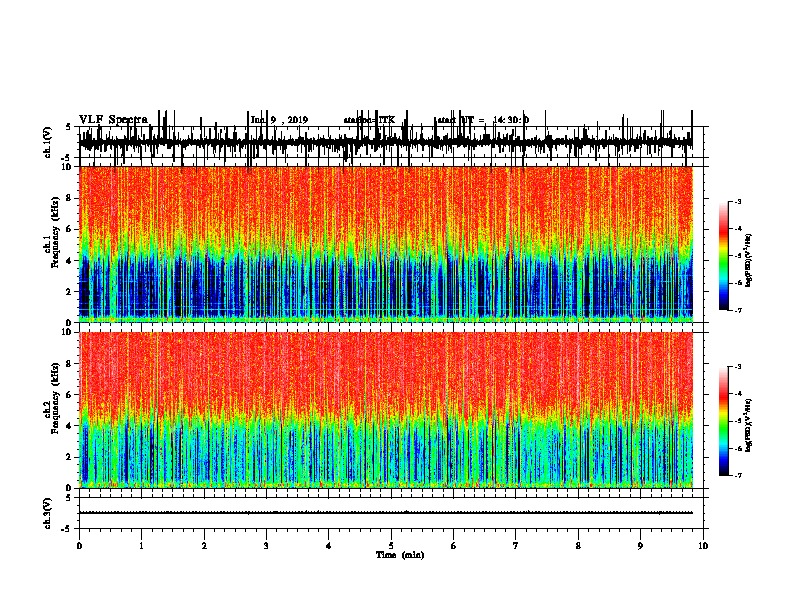Click the ch.1 "Frequency (kHz)" axis label
This screenshot has height=612, width=792.
coord(55,233)
